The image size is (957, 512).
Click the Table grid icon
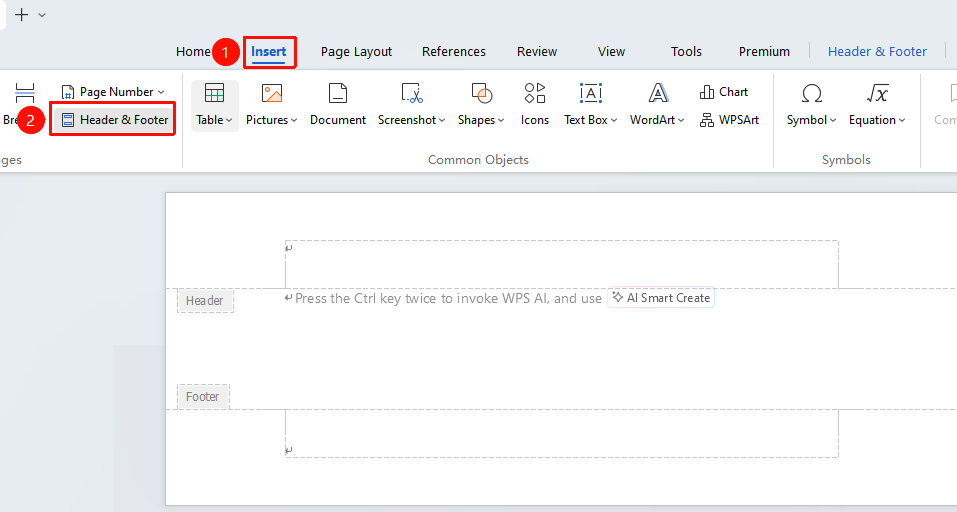(214, 93)
